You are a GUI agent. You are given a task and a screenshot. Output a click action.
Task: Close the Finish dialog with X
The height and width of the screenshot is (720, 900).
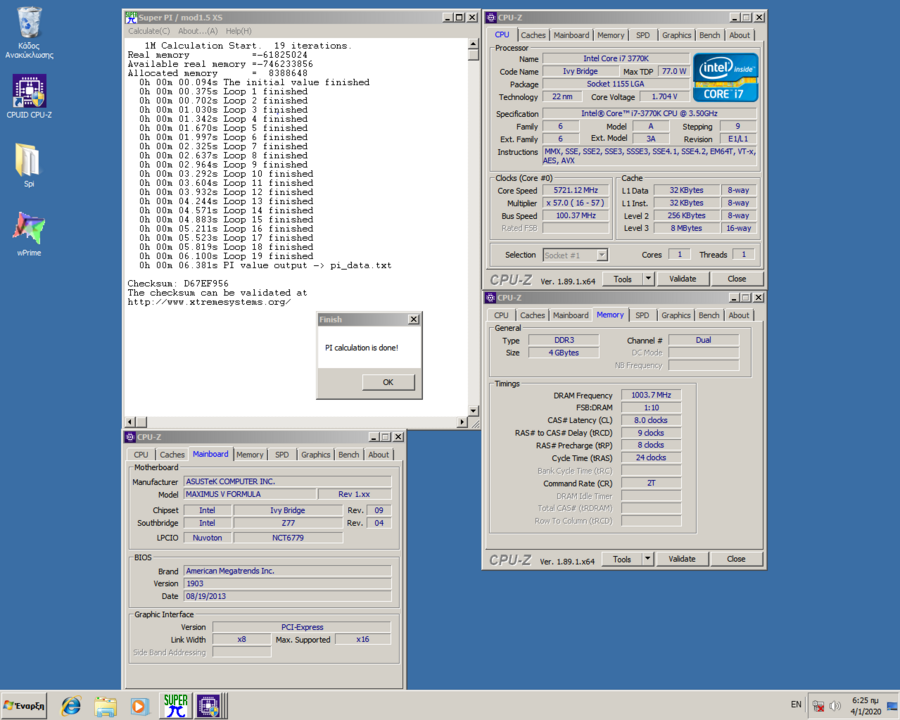(x=413, y=319)
